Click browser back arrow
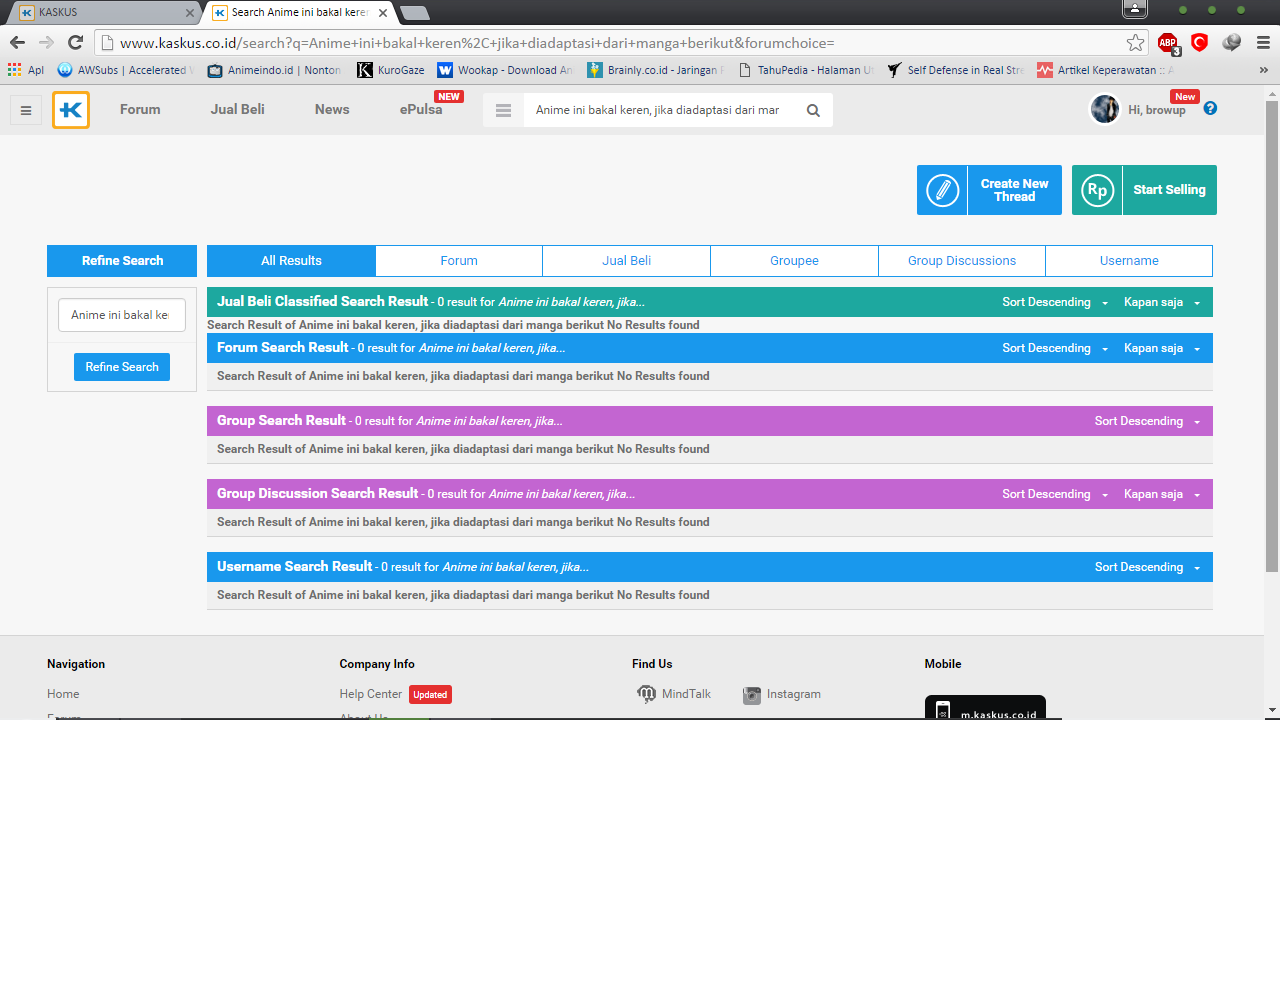The height and width of the screenshot is (998, 1280). coord(17,42)
